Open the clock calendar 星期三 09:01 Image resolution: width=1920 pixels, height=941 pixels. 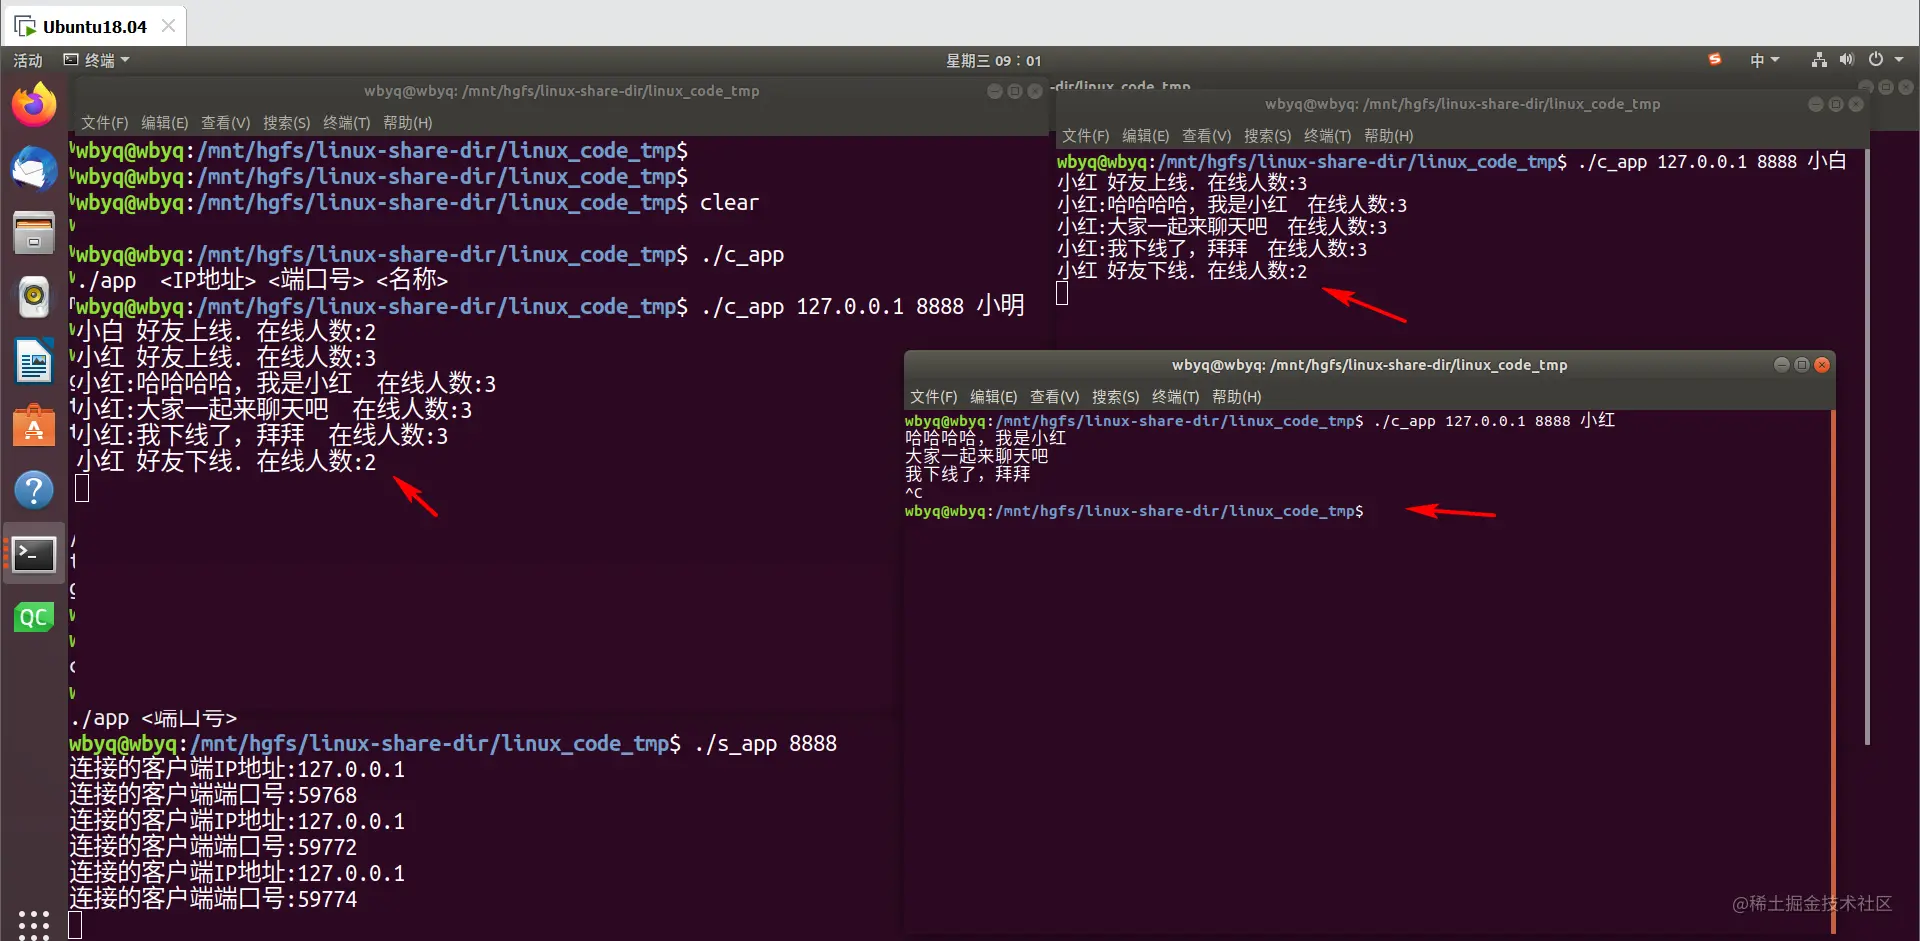coord(993,60)
